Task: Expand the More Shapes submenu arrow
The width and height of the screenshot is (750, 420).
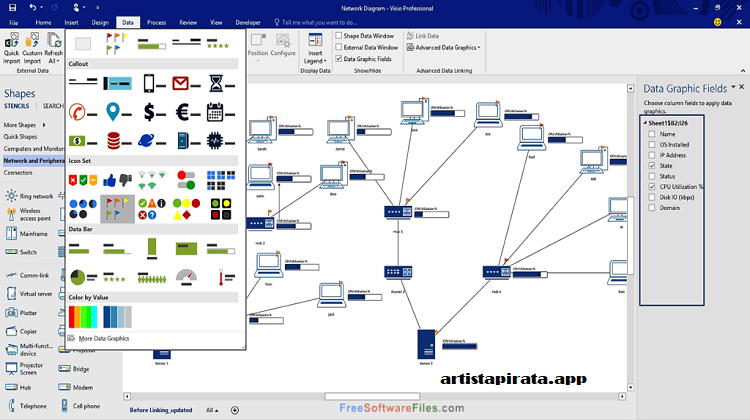Action: pyautogui.click(x=44, y=125)
